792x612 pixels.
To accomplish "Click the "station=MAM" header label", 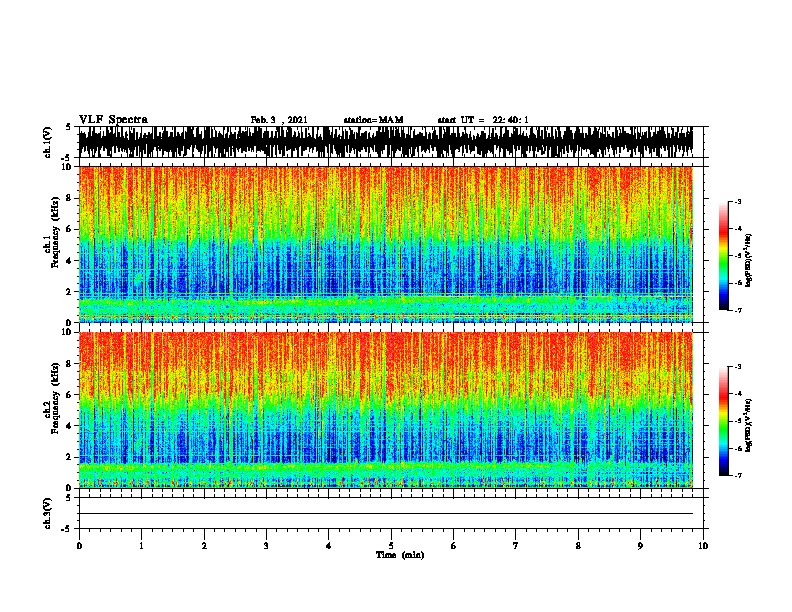I will coord(373,120).
